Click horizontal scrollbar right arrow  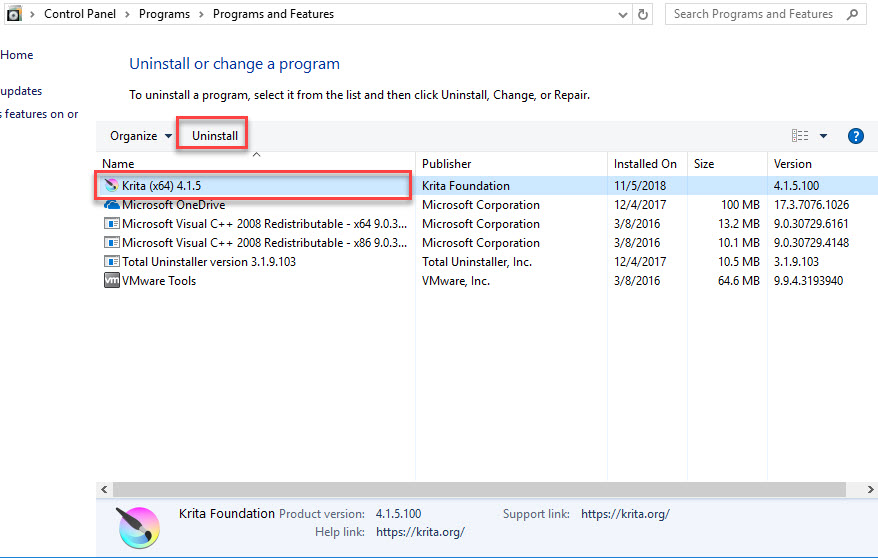[x=870, y=489]
